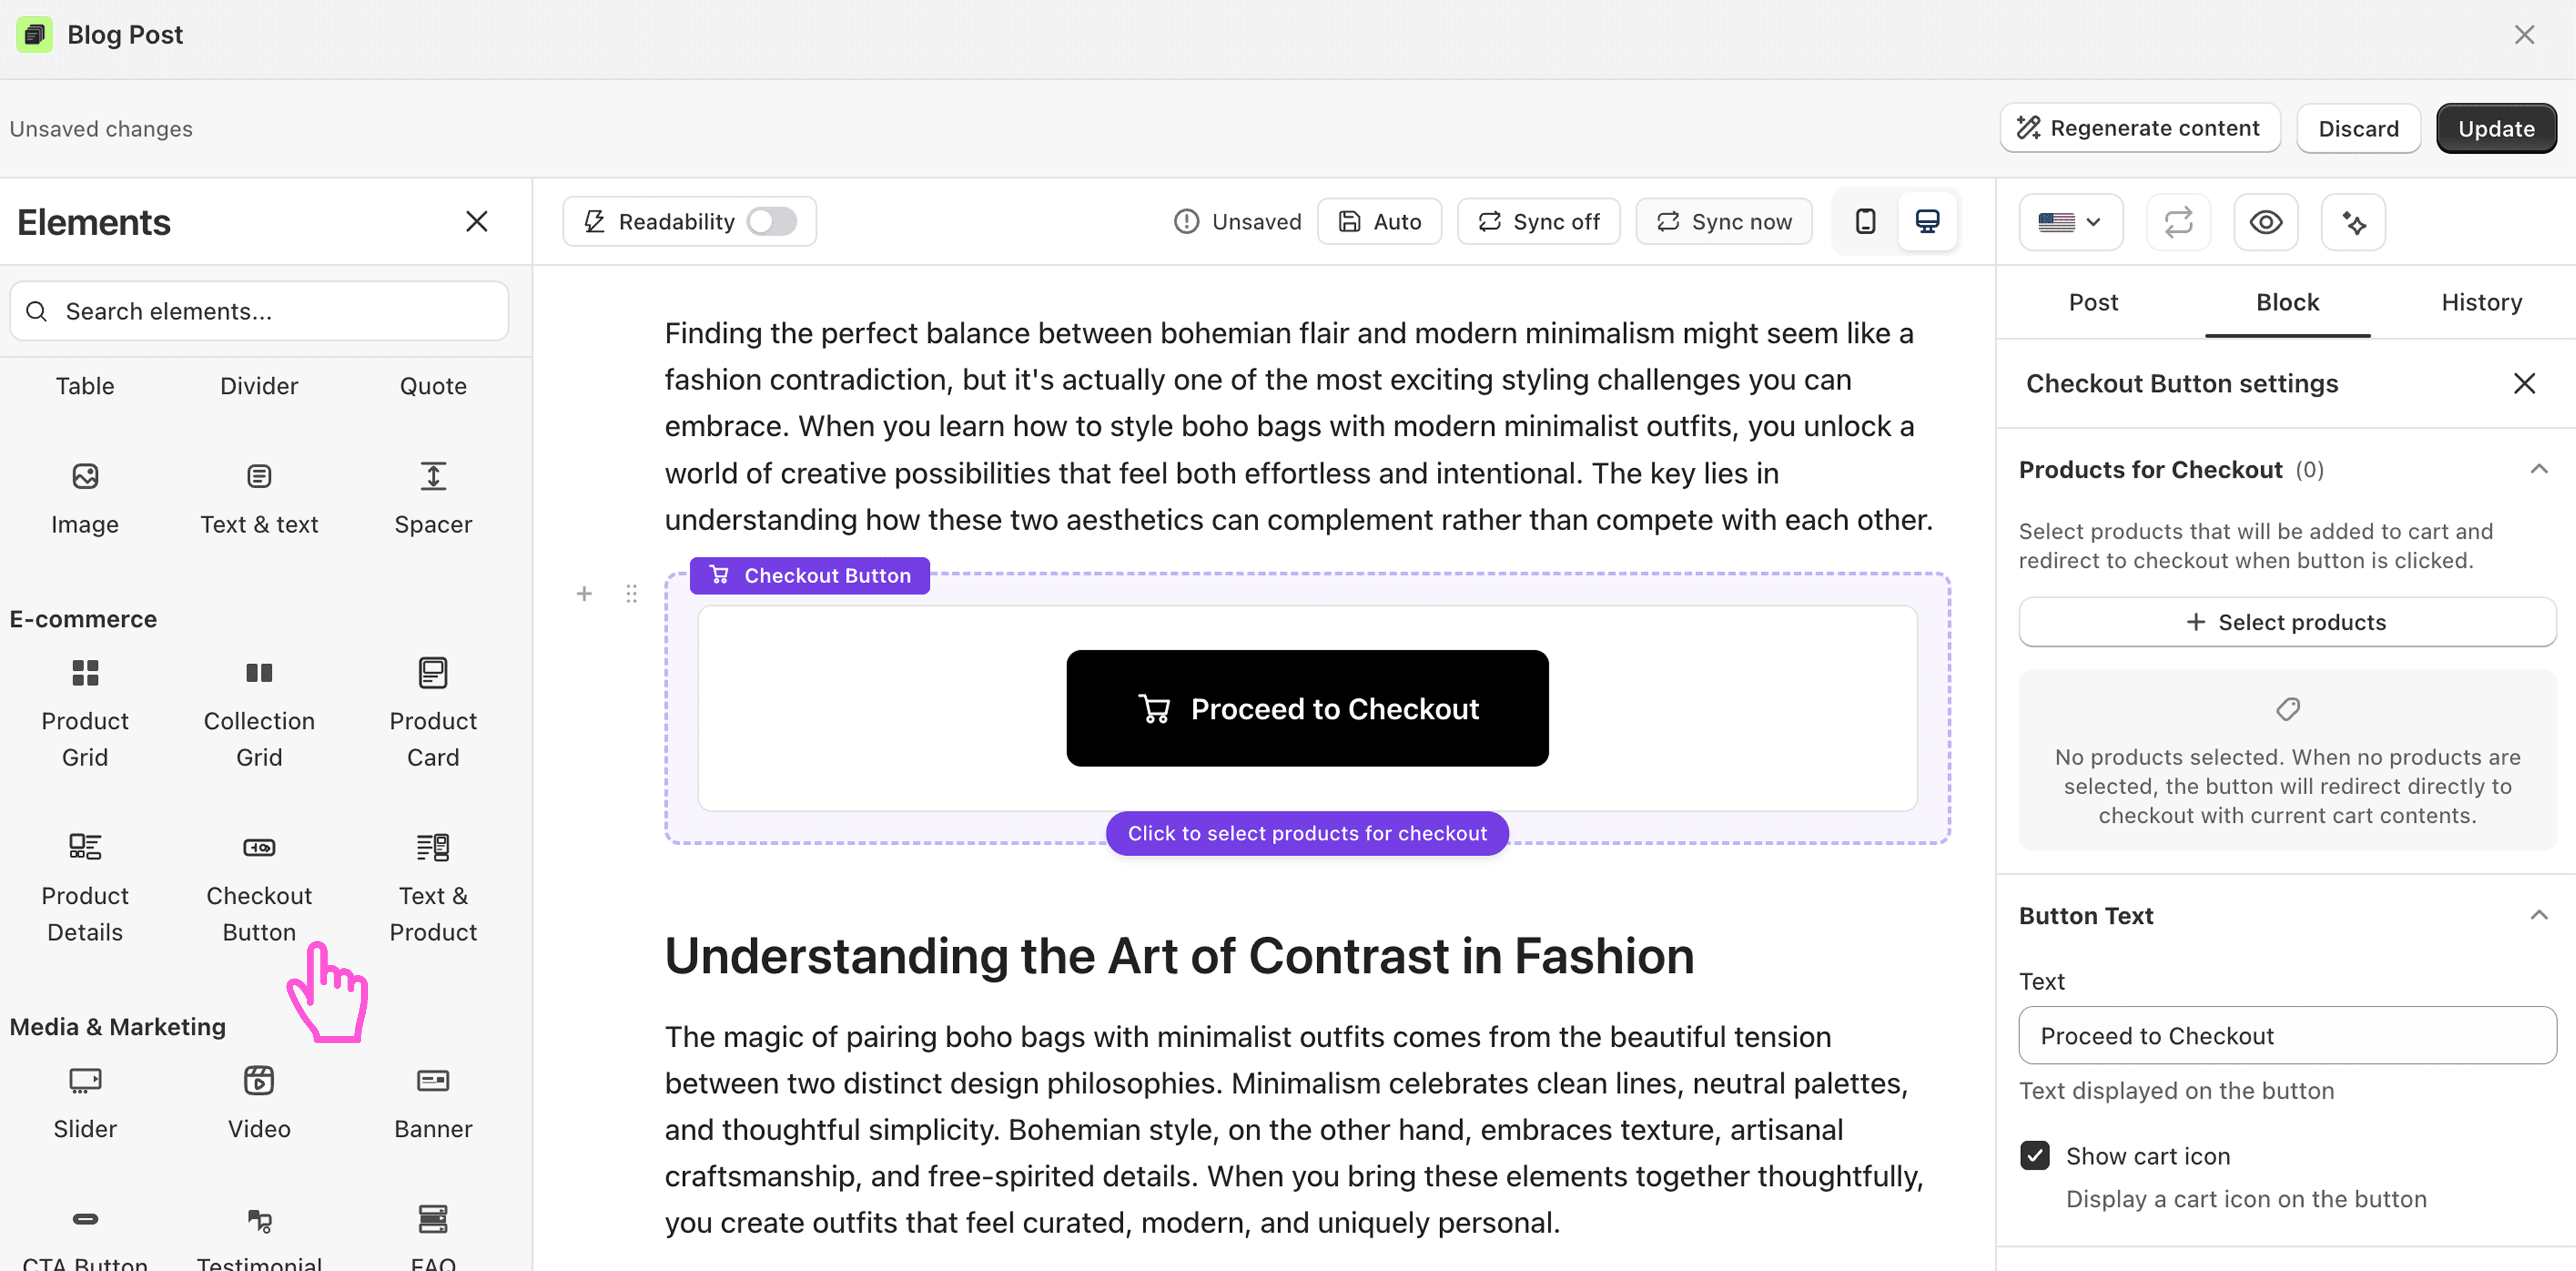The image size is (2576, 1271).
Task: Insert a Collection Grid element
Action: 259,713
